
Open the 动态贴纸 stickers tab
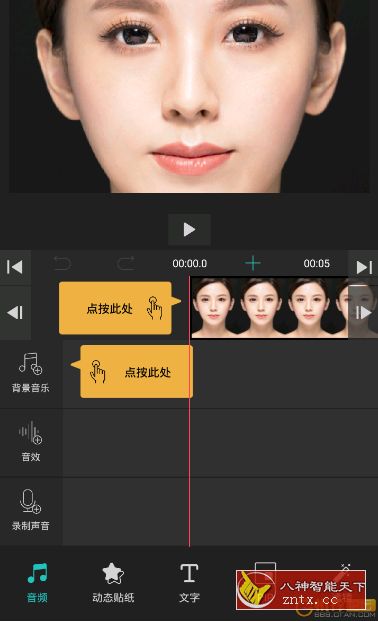(113, 582)
